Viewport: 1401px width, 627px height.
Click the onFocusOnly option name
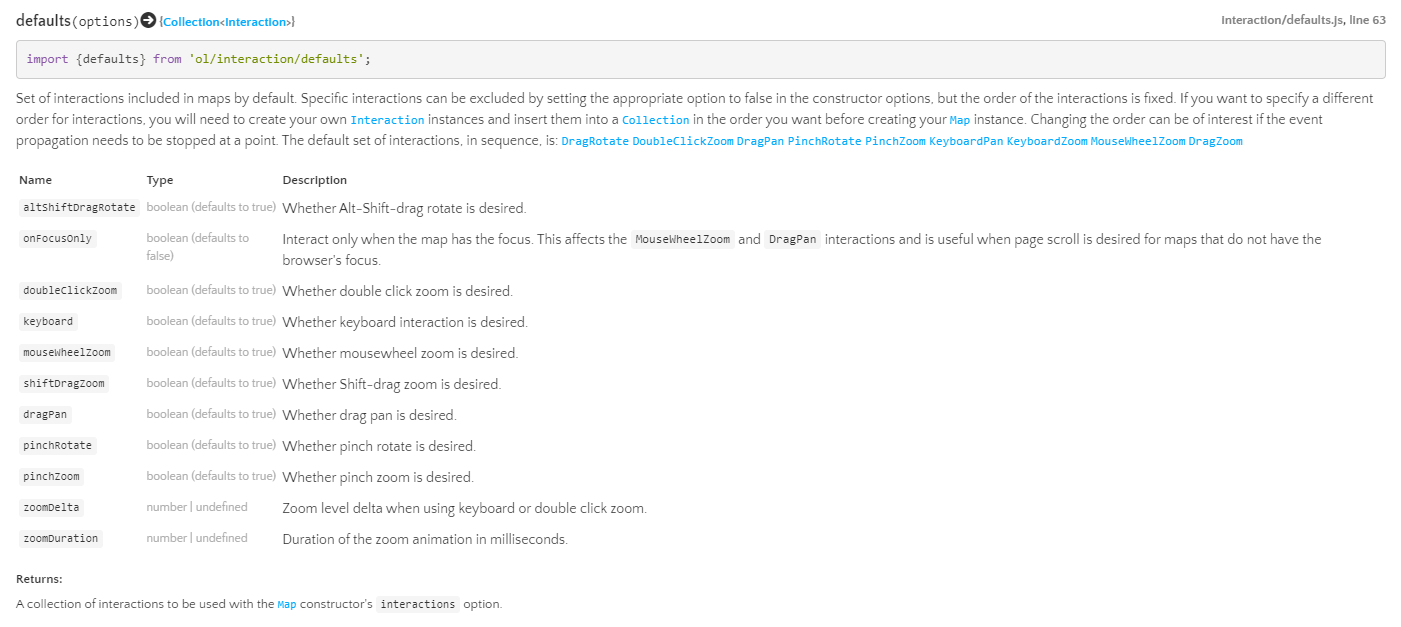tap(58, 239)
